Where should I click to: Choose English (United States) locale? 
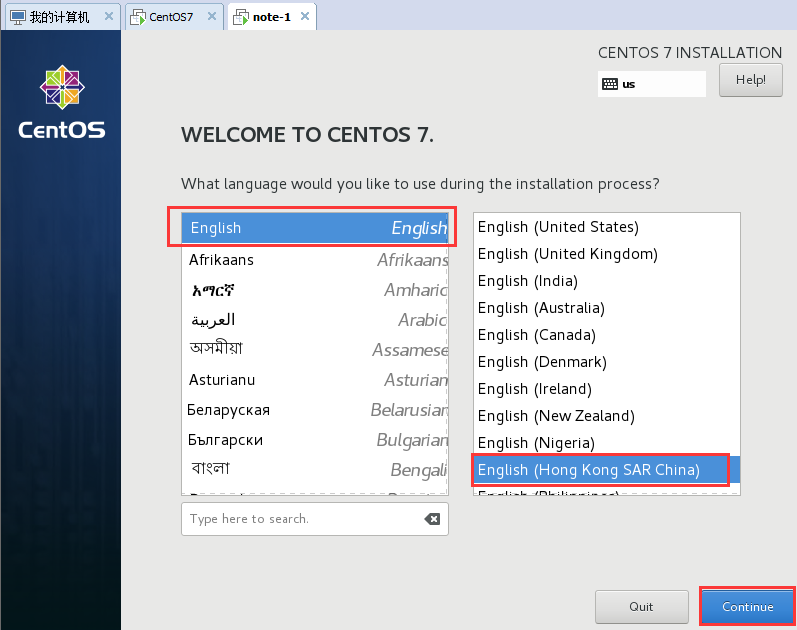point(606,227)
